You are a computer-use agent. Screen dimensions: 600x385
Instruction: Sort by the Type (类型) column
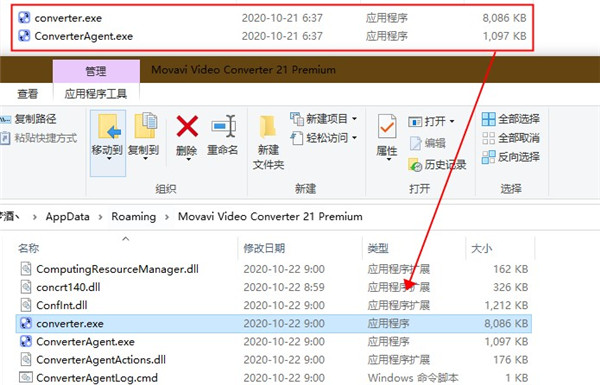[x=378, y=248]
